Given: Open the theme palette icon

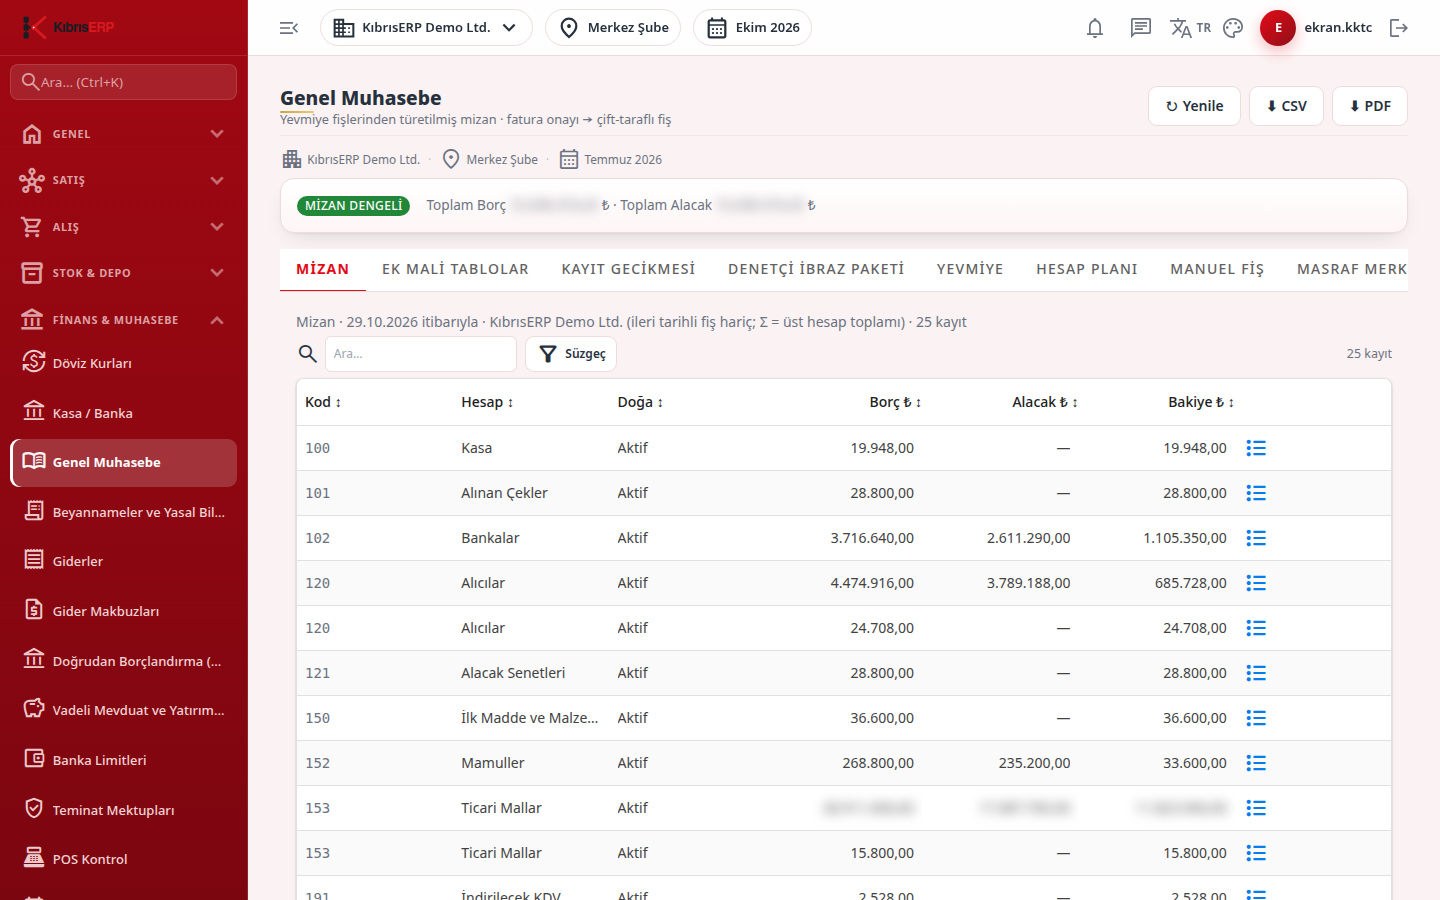Looking at the screenshot, I should [1233, 28].
